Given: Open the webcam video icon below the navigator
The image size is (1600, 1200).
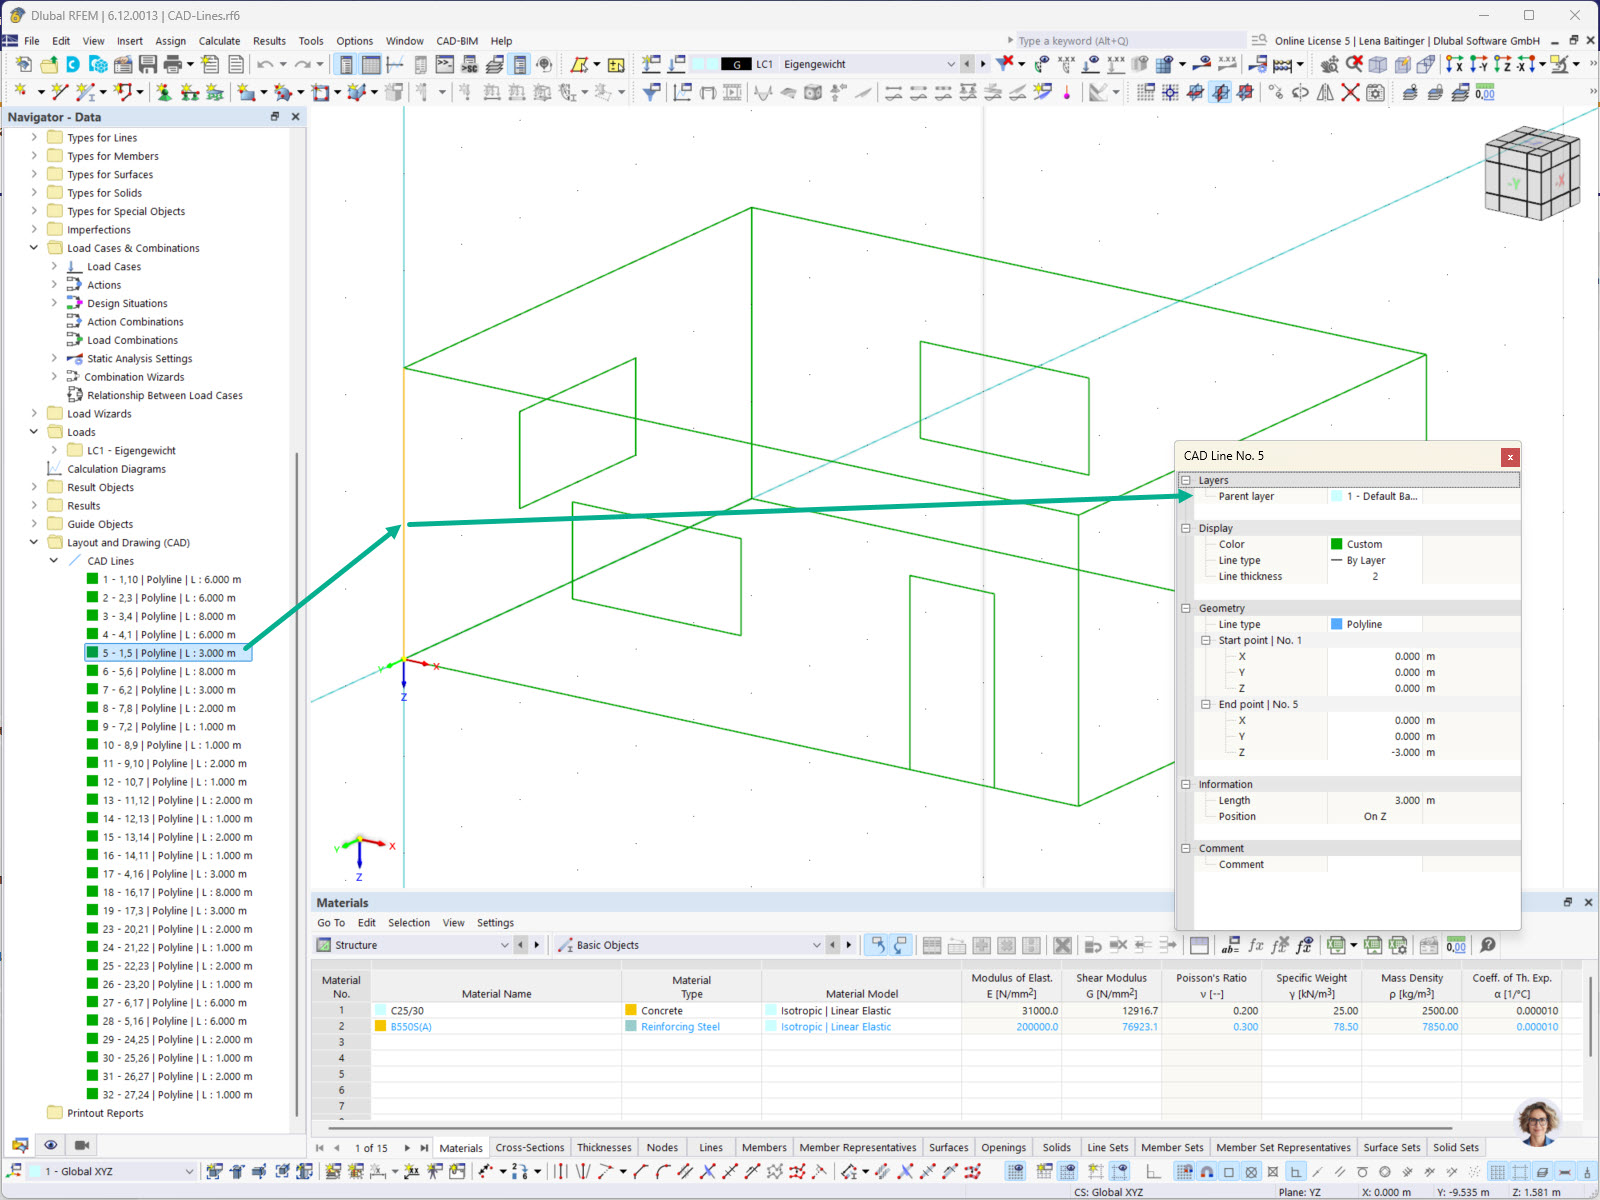Looking at the screenshot, I should coord(81,1145).
